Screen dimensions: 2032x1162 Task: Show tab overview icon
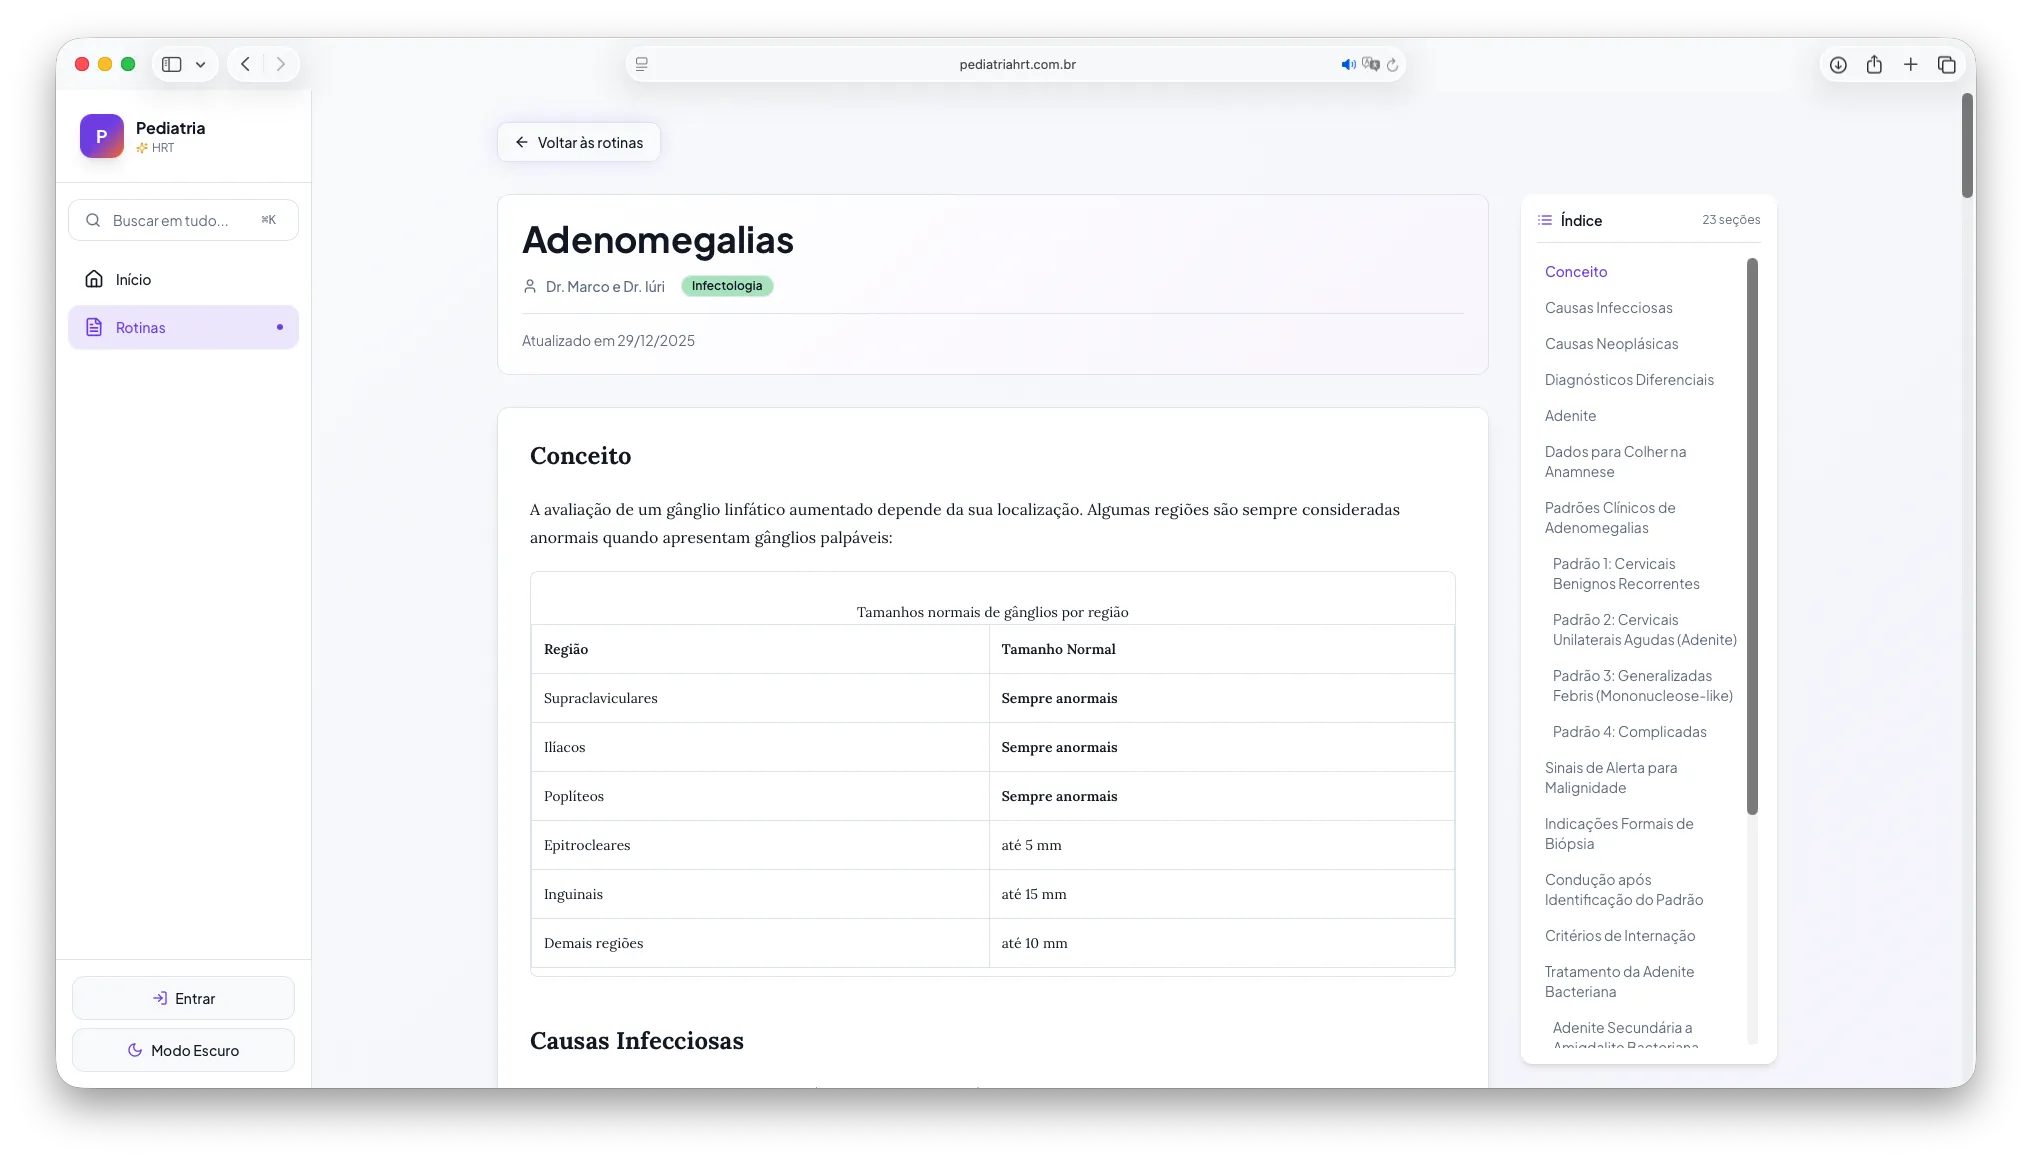click(1946, 64)
